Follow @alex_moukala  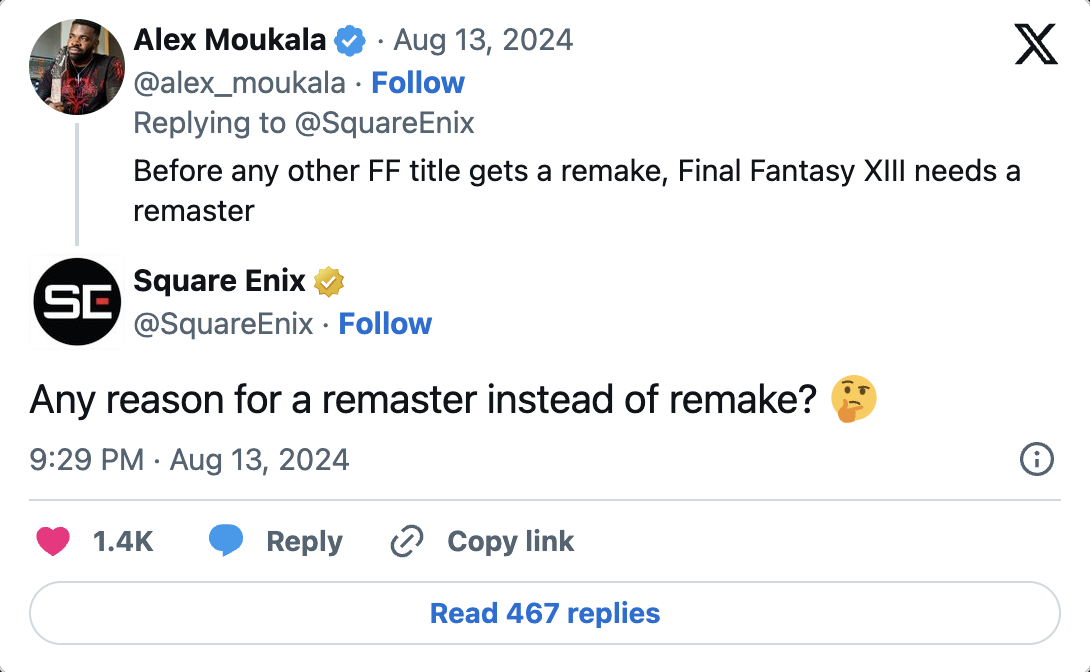click(x=418, y=82)
